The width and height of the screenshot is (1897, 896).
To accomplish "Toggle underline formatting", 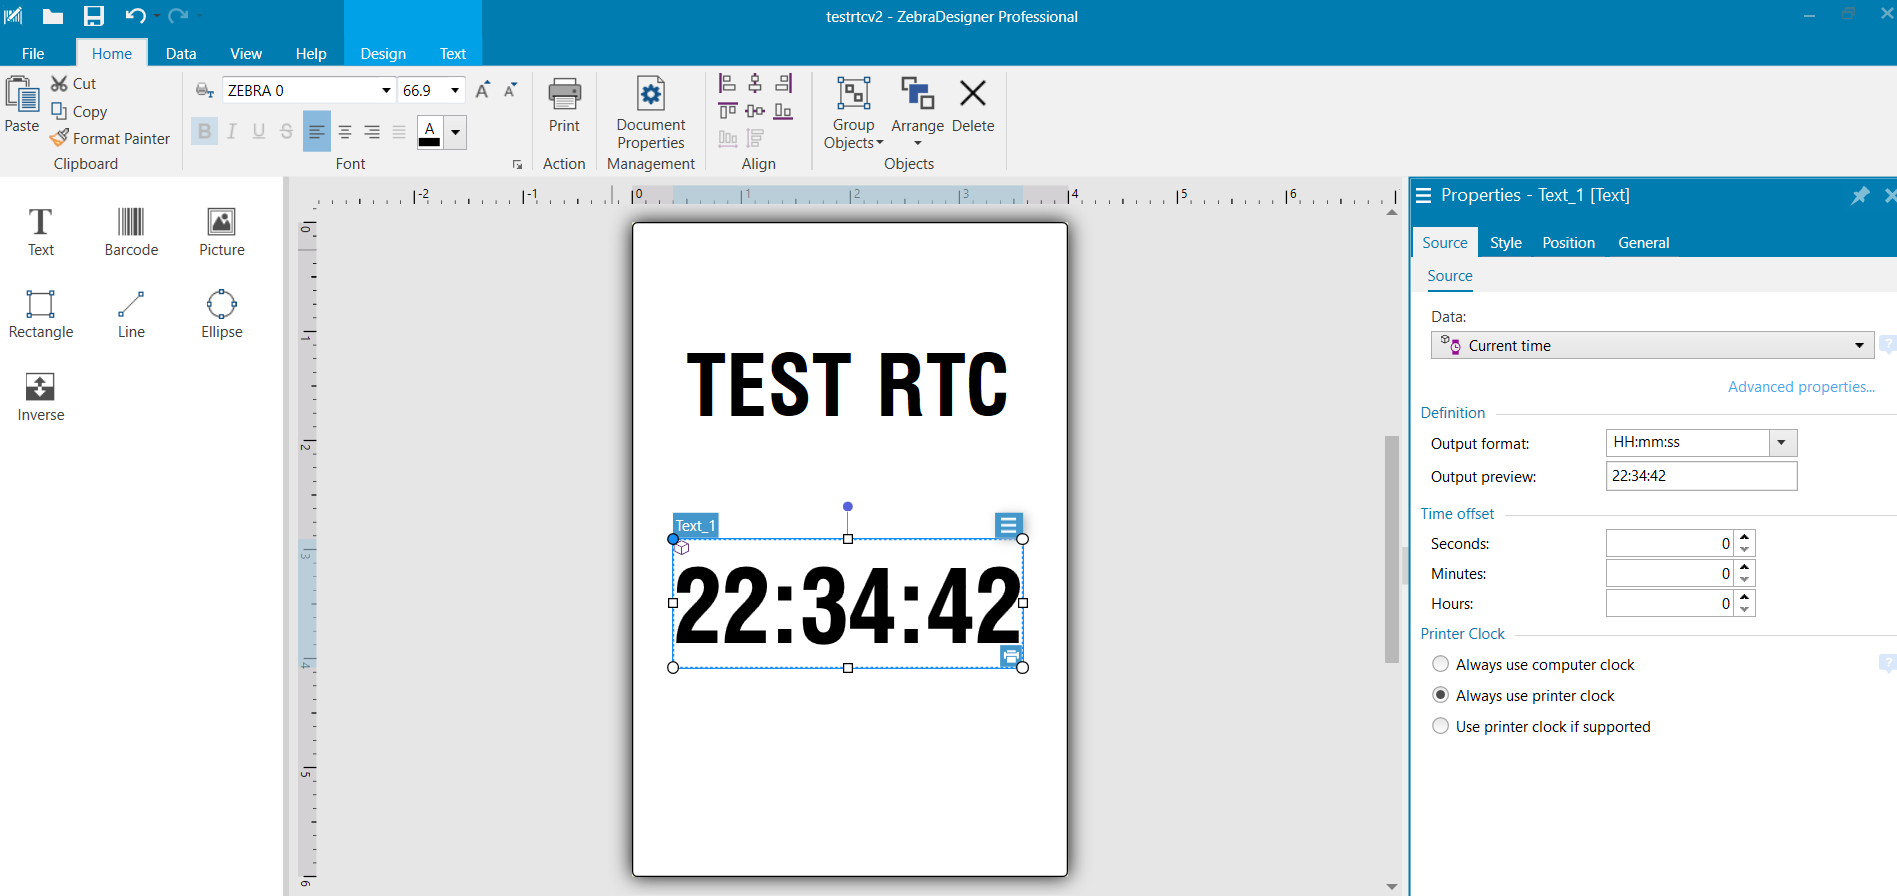I will [x=259, y=131].
